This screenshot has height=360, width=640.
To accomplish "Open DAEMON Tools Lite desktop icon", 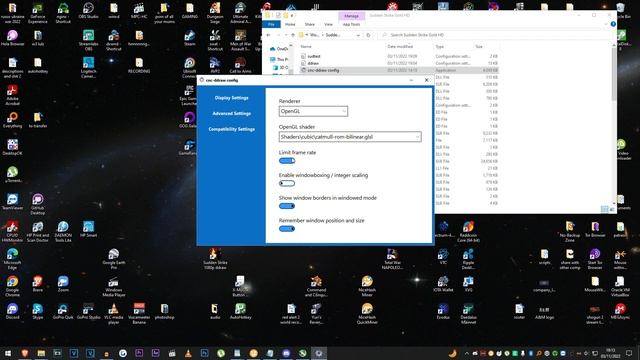I will (63, 231).
